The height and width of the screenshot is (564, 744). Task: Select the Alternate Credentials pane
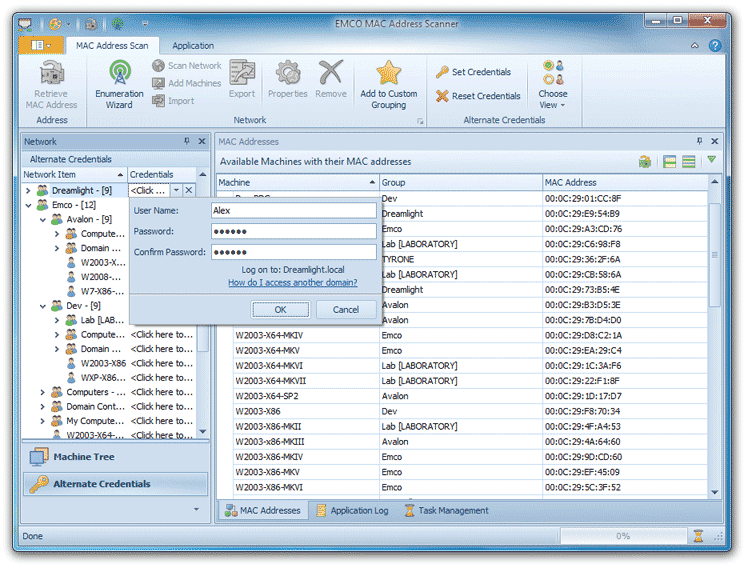[115, 484]
